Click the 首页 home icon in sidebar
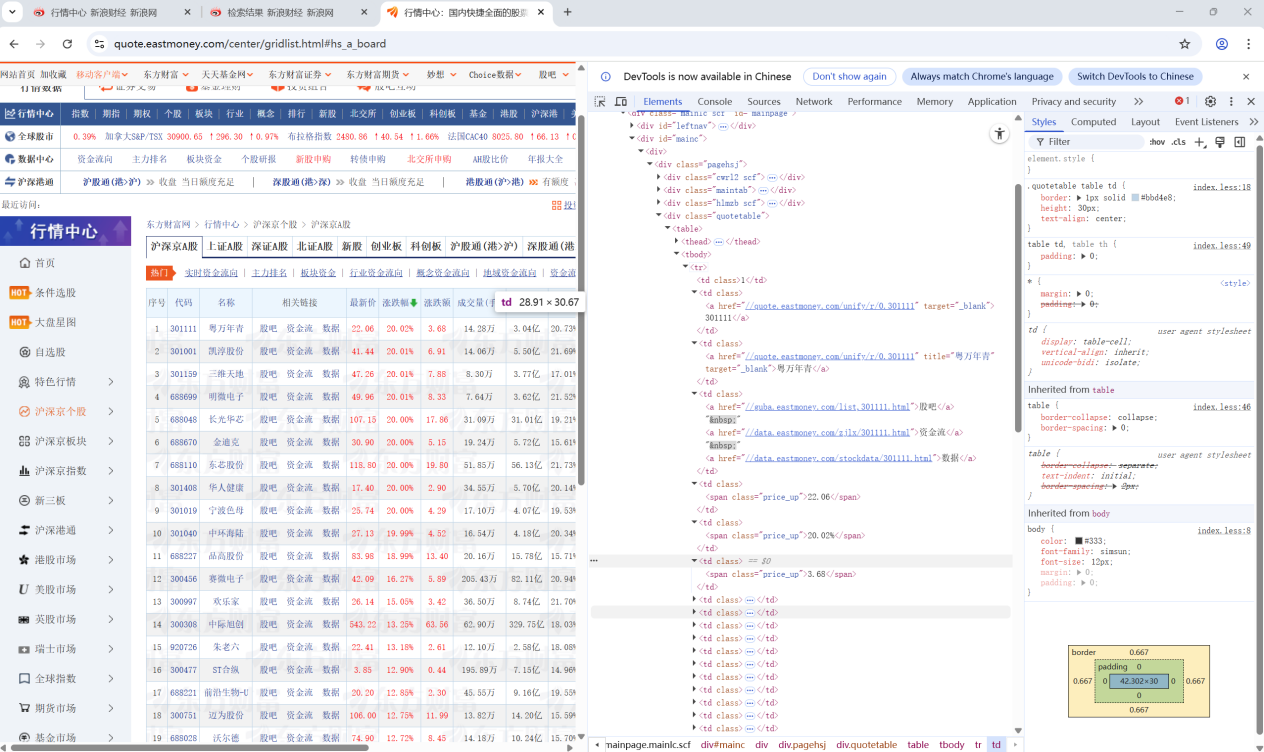Screen dimensions: 1264x752 point(26,263)
